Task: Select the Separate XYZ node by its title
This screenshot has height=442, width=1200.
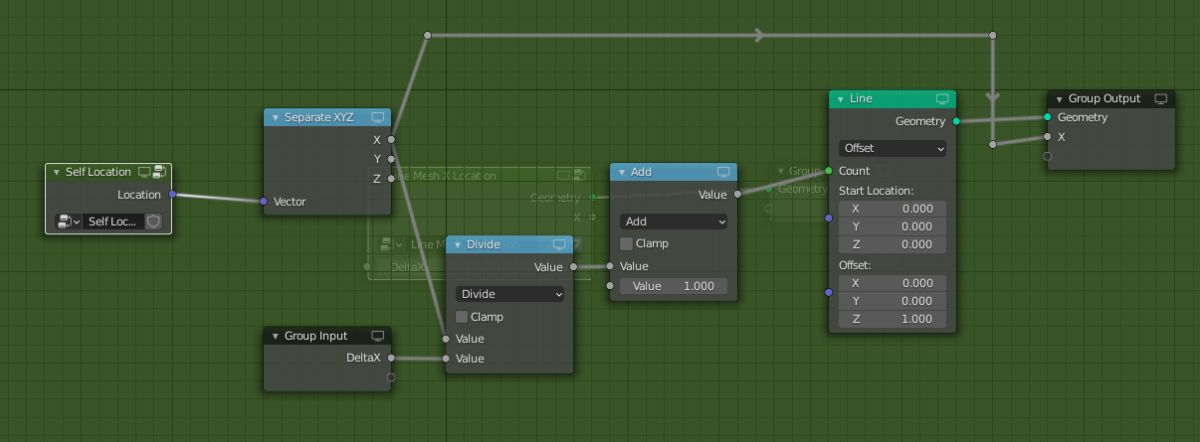Action: coord(319,117)
